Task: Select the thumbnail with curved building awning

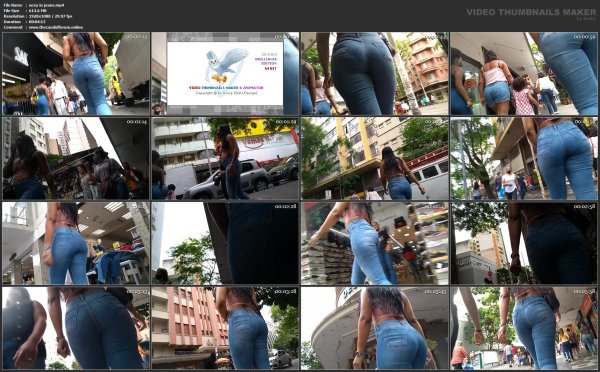Action: pos(375,328)
